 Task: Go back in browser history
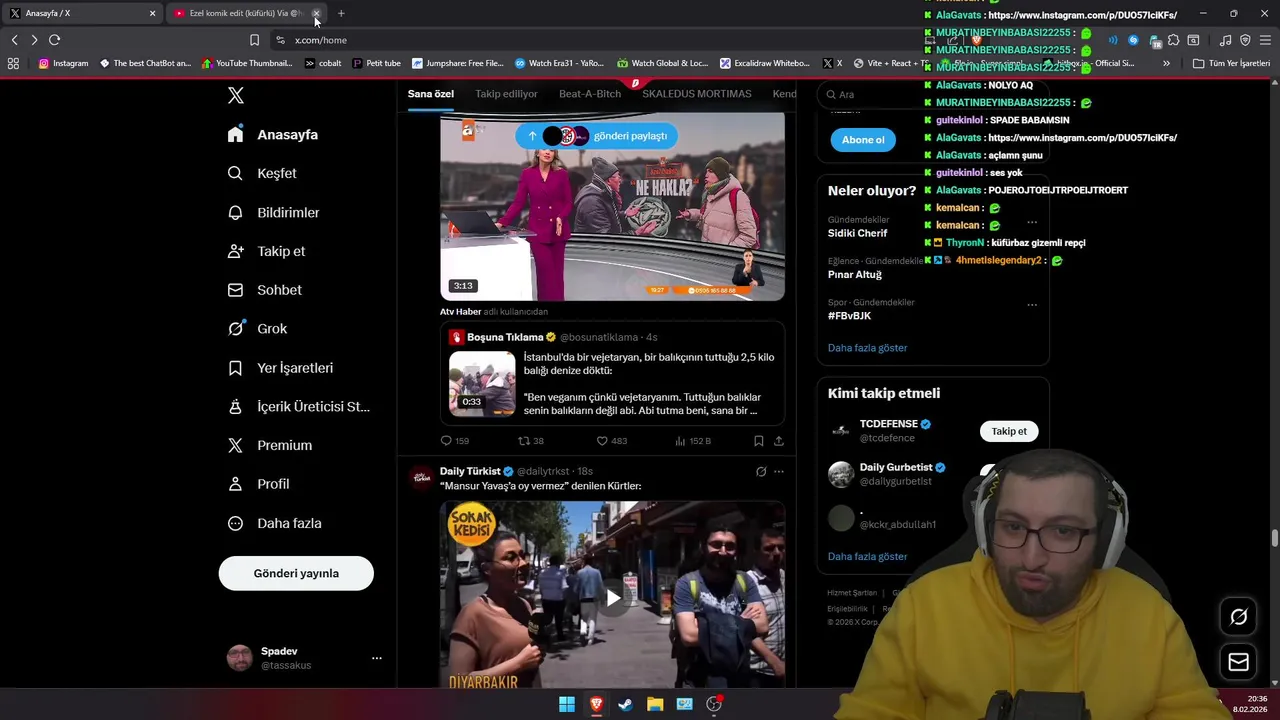[x=14, y=40]
